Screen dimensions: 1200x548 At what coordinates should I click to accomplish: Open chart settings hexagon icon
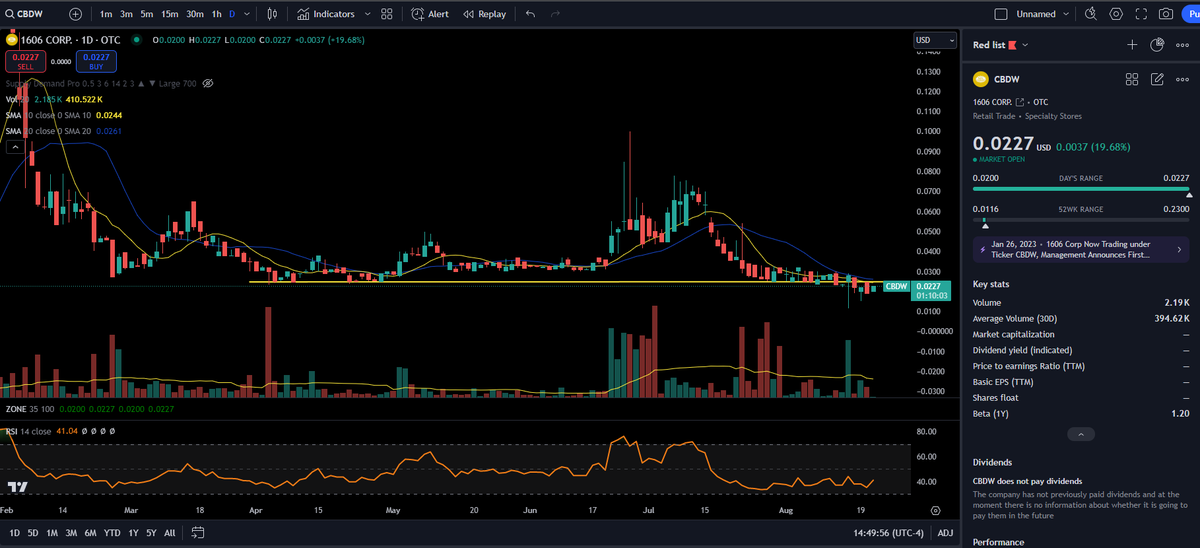1115,14
